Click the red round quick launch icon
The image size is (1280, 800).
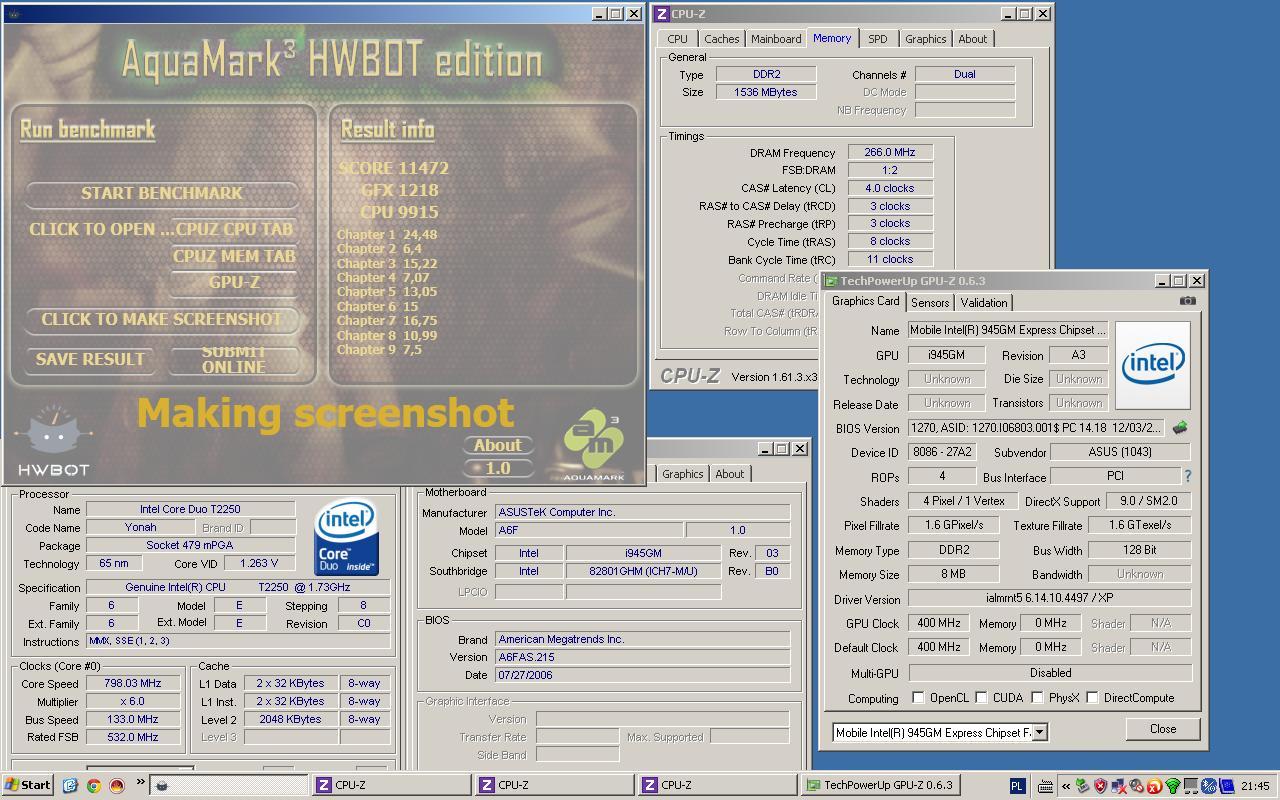coord(116,785)
